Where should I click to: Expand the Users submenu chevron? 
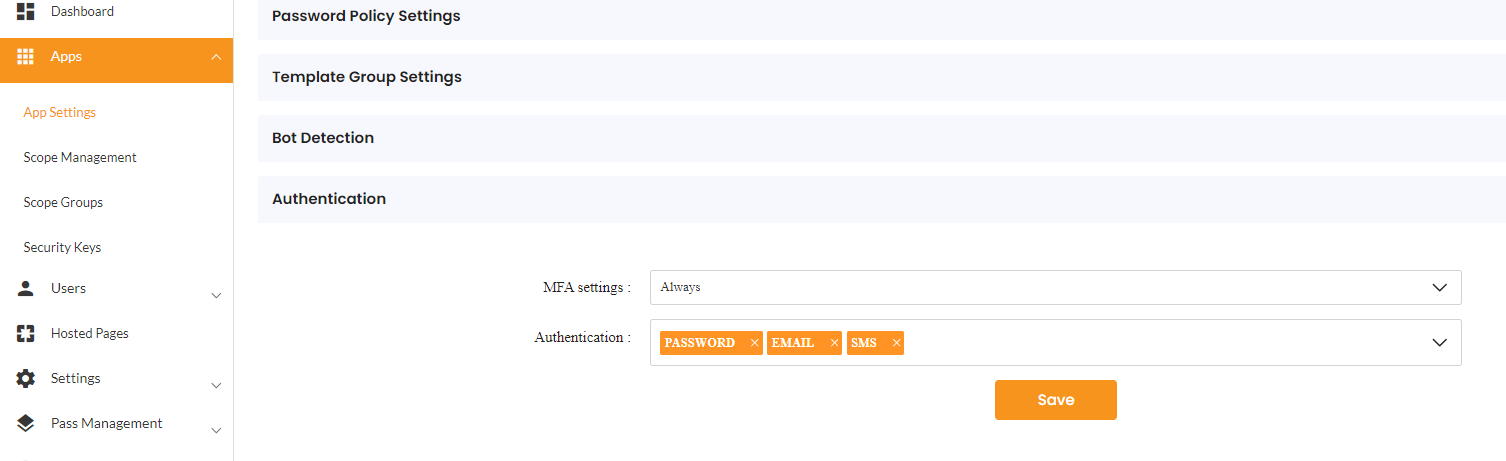(x=216, y=296)
